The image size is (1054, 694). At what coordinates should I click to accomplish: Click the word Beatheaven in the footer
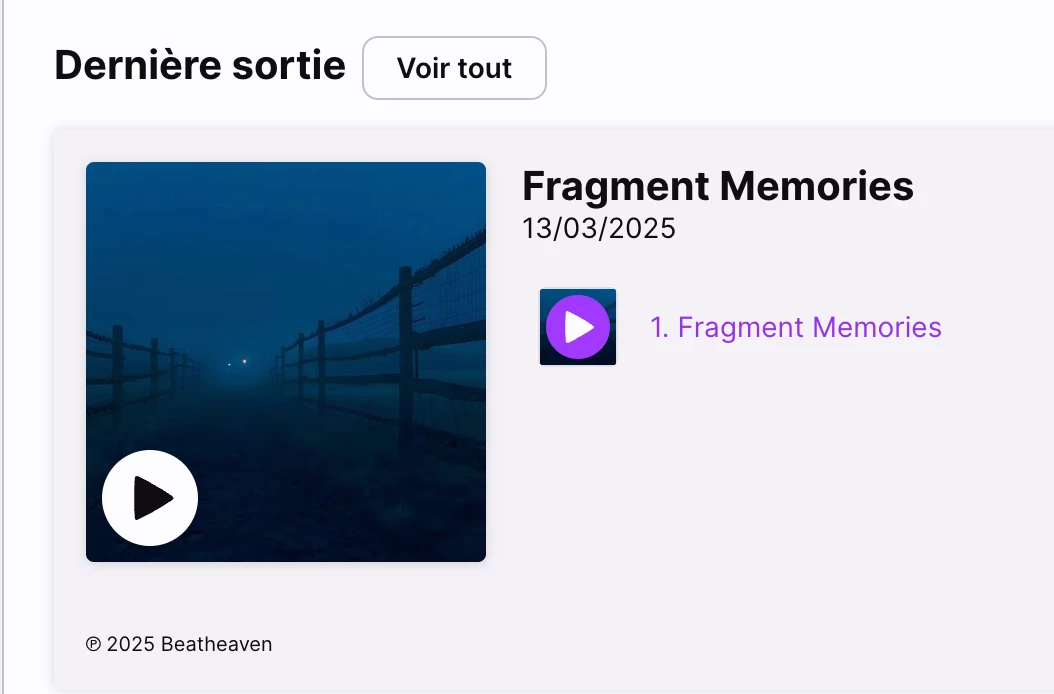[216, 644]
